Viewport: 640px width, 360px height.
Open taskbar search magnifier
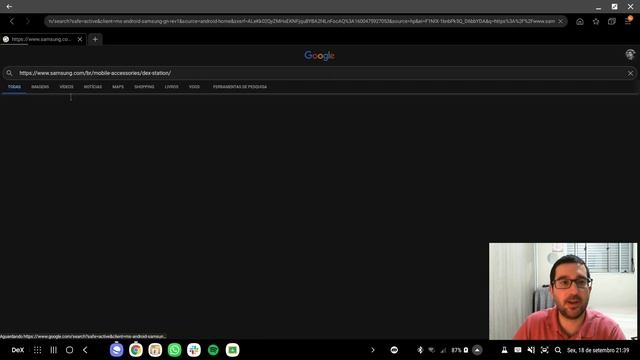tap(558, 350)
